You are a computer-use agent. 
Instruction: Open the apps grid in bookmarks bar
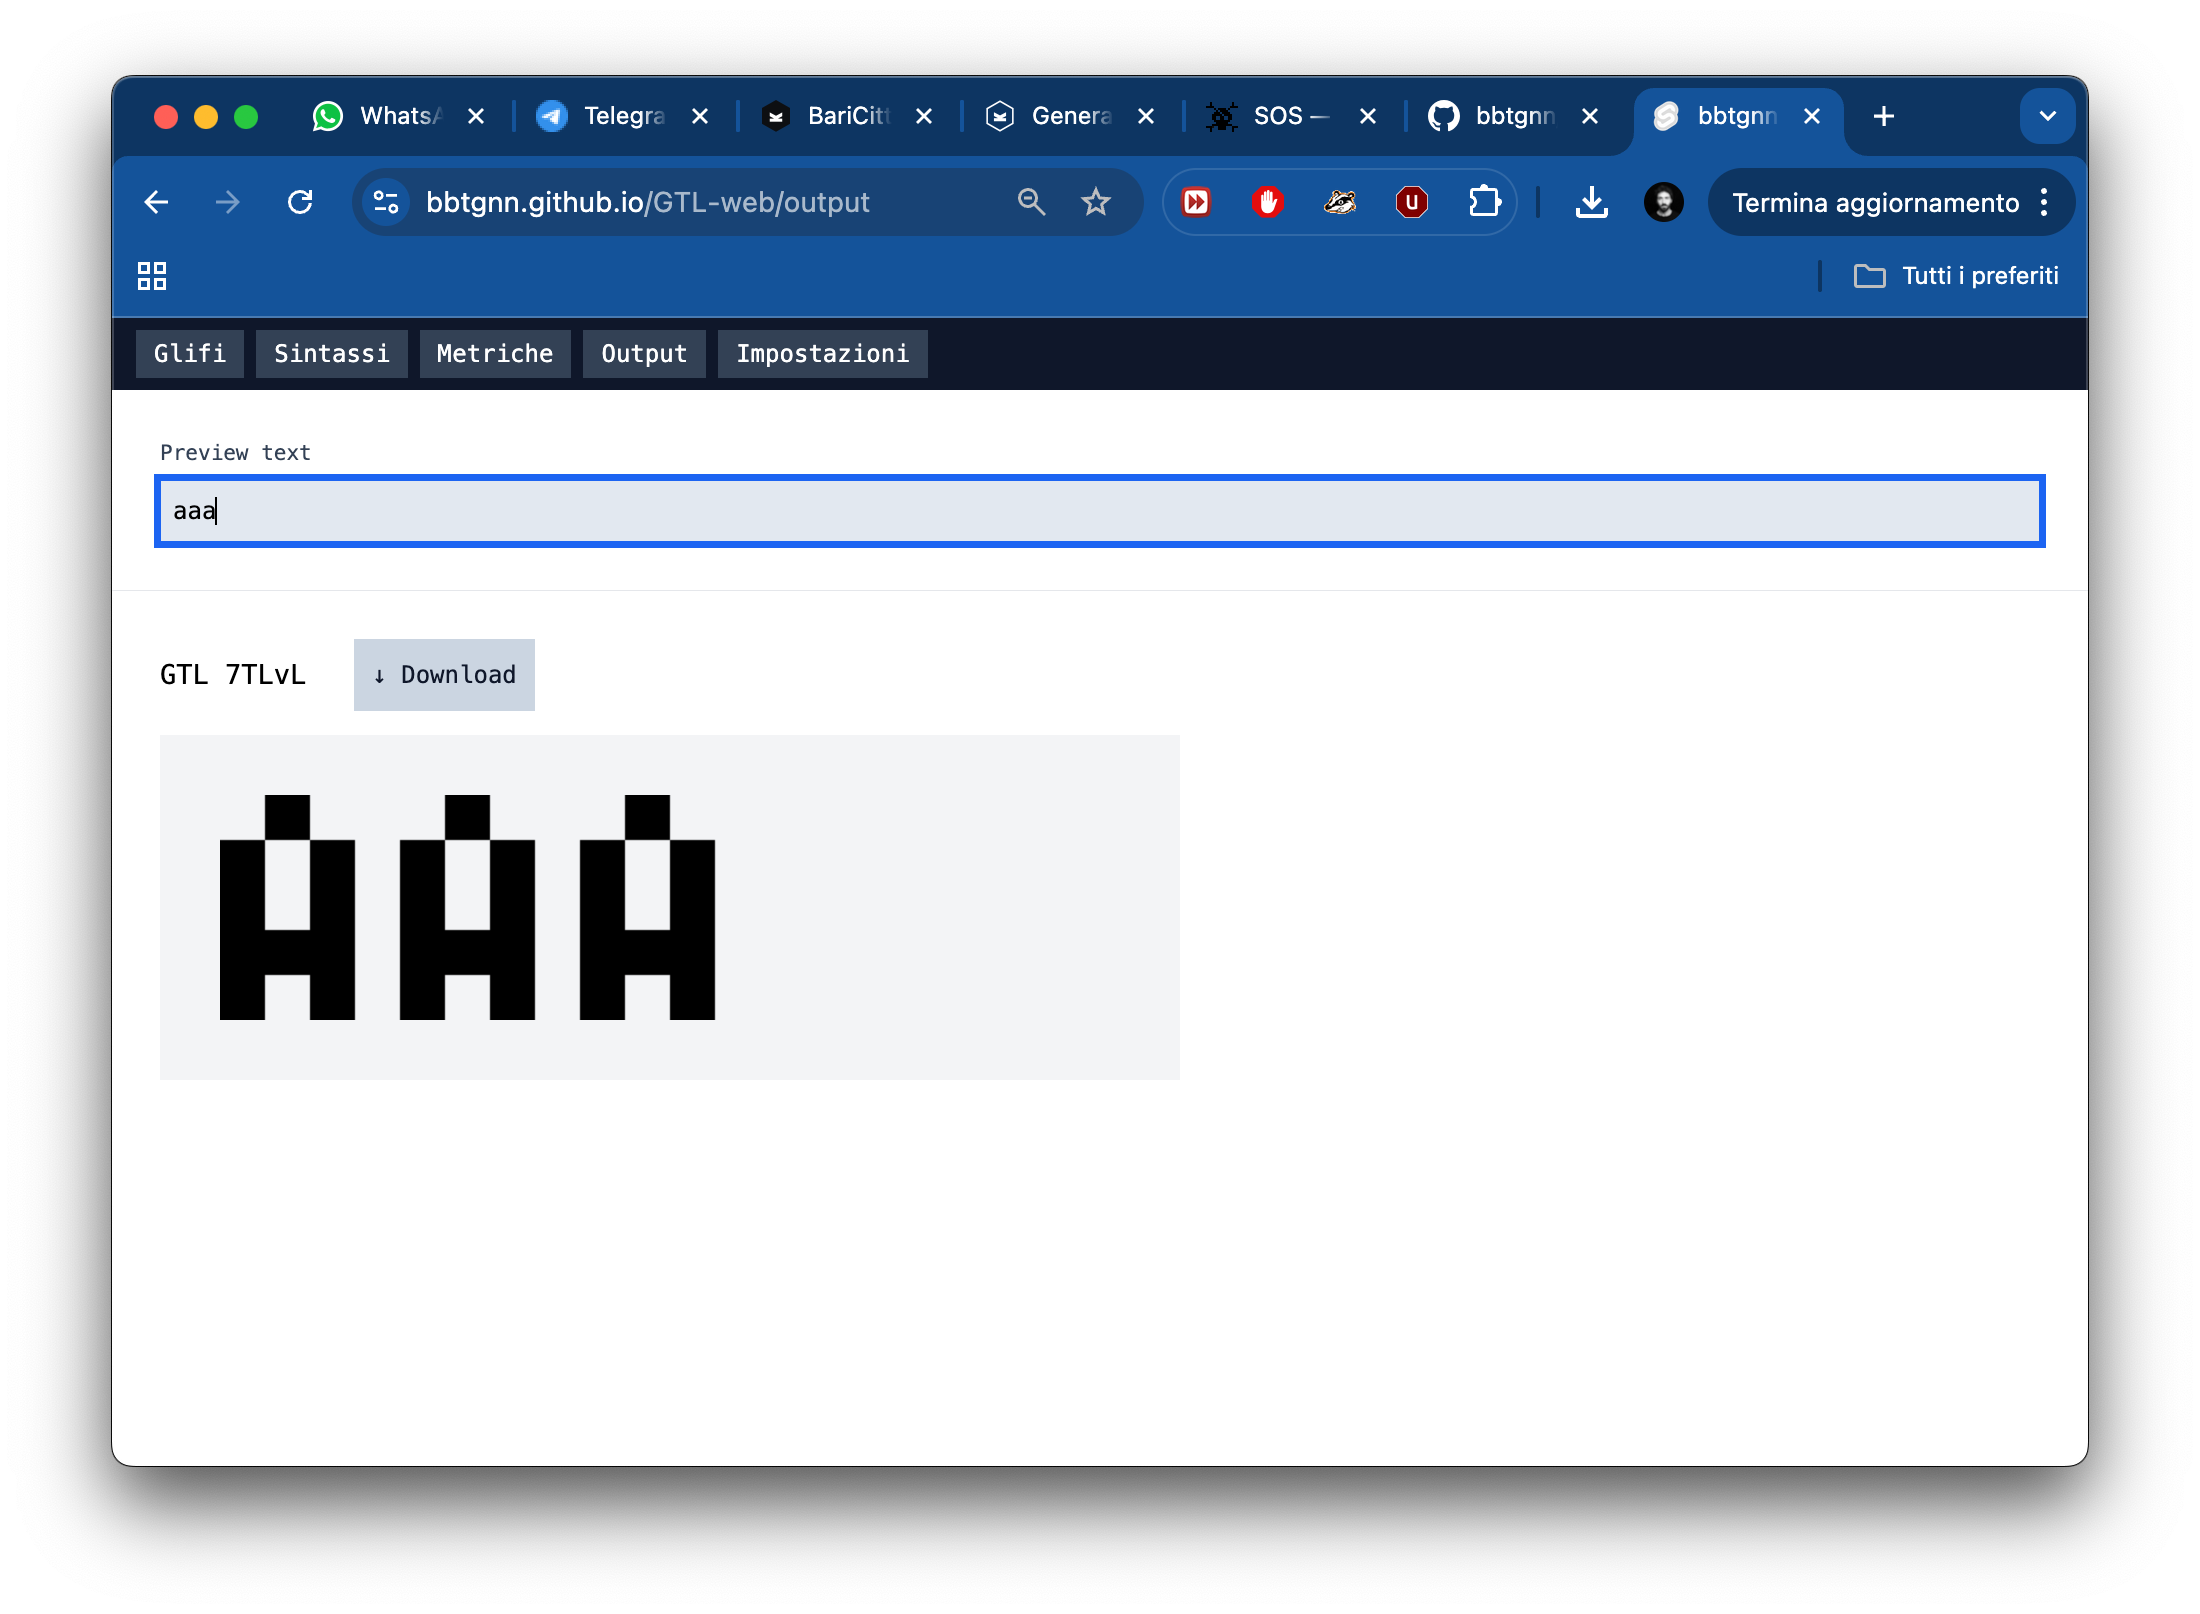click(152, 276)
